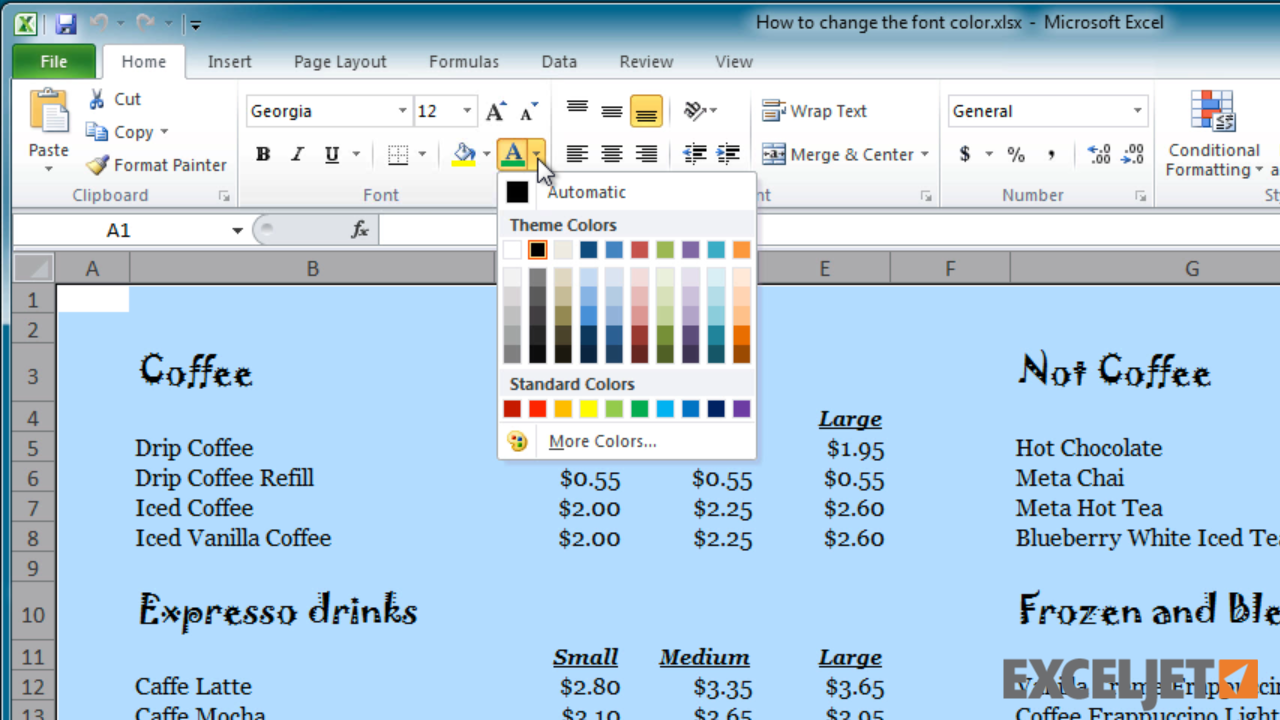Click the Insert Function fx icon
1280x720 pixels.
click(x=360, y=230)
